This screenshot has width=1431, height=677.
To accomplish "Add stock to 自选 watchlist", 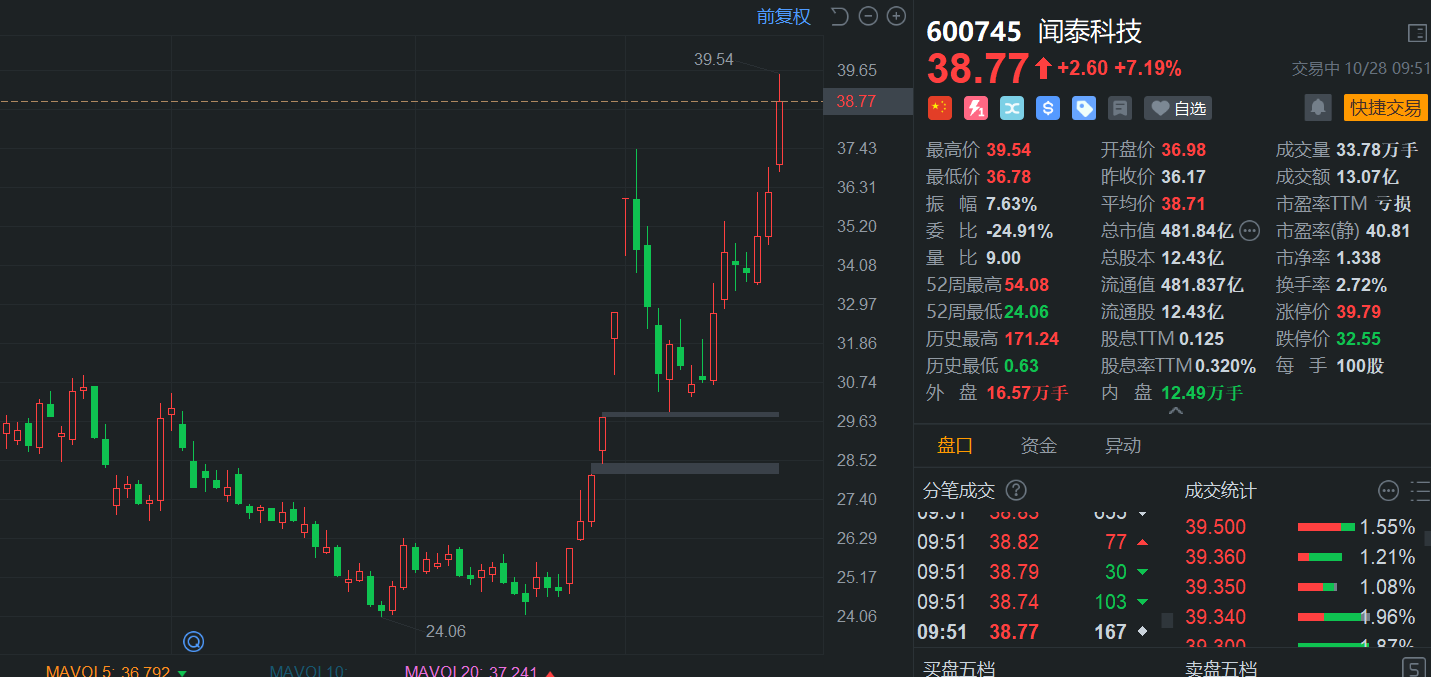I will (1177, 108).
